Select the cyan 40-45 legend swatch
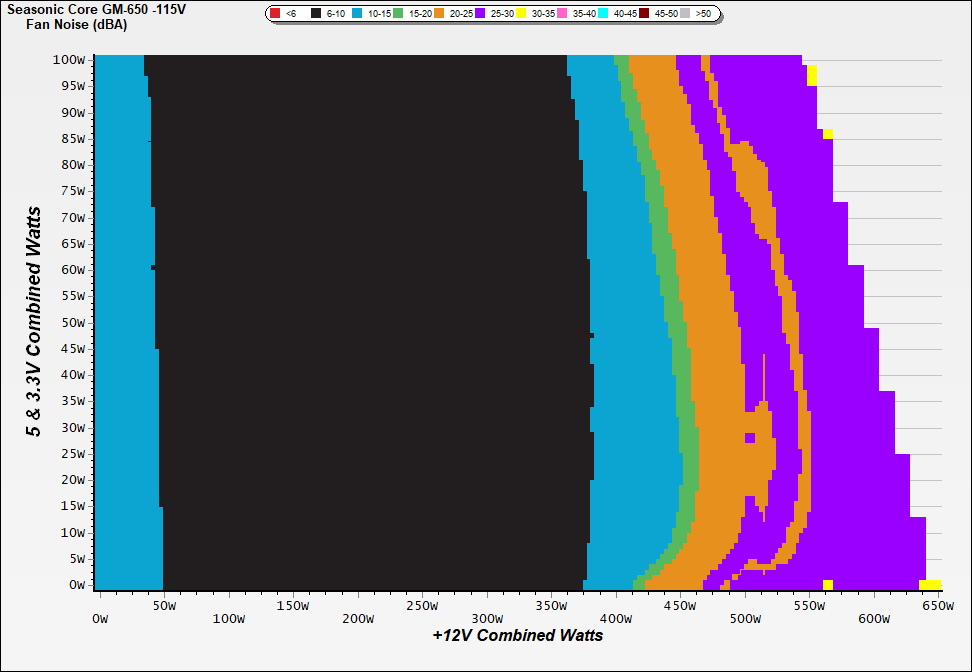The height and width of the screenshot is (672, 972). coord(603,14)
